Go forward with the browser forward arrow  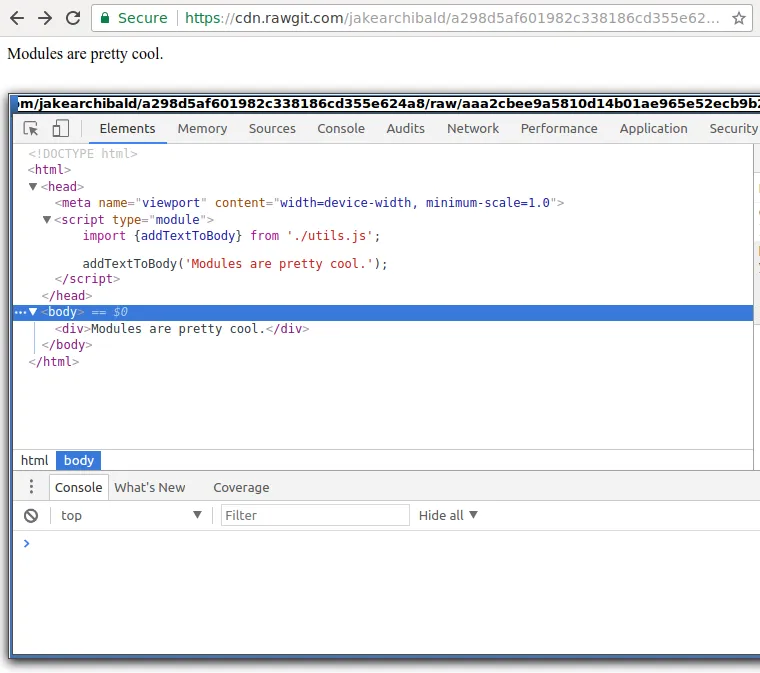coord(45,18)
